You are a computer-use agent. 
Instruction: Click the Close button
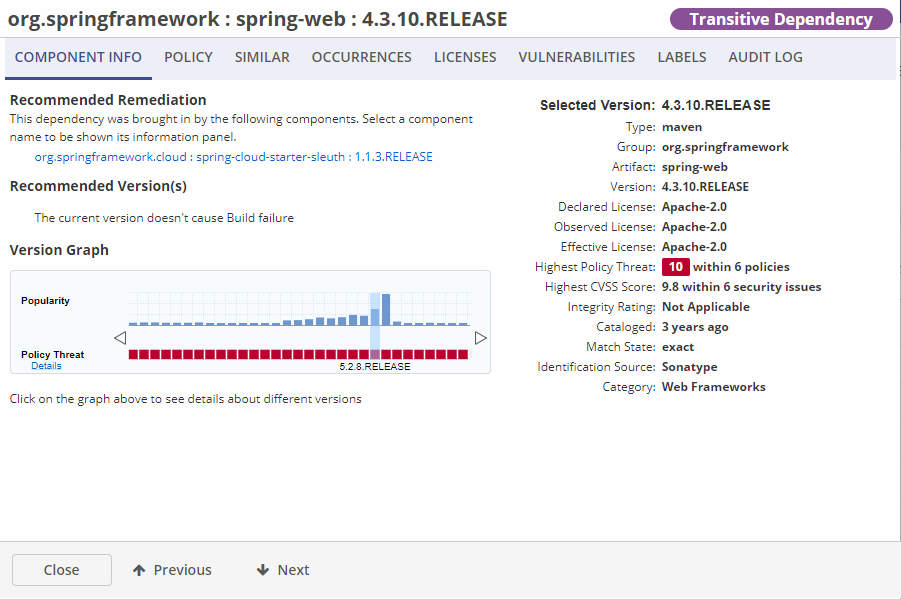coord(61,570)
